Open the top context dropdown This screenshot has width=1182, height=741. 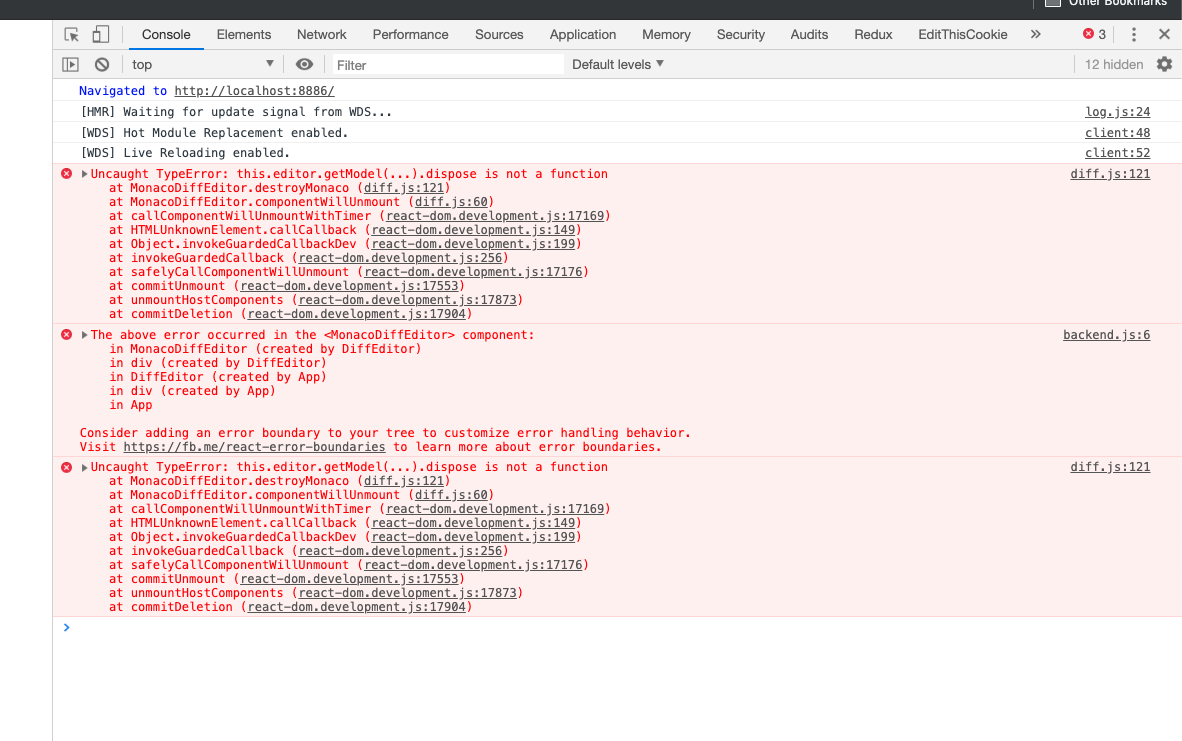(x=202, y=65)
